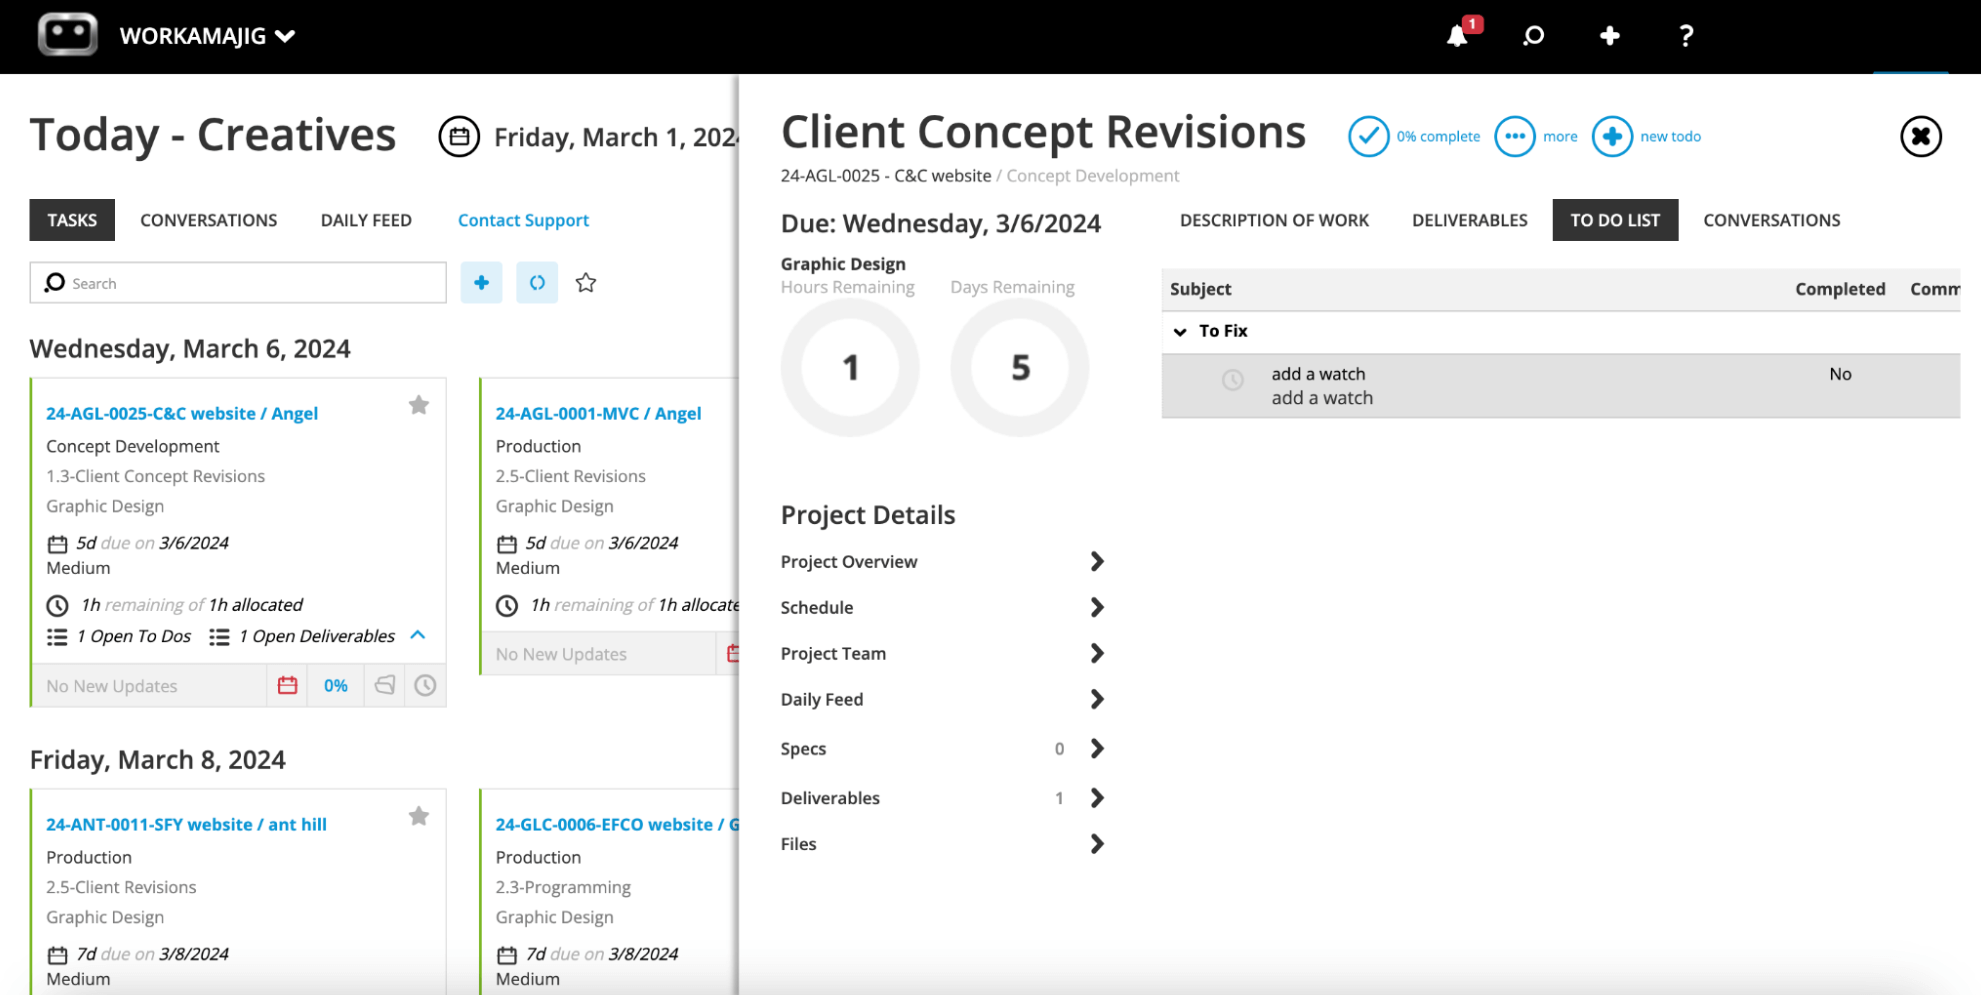Viewport: 1981px width, 995px height.
Task: Open the blue plus icon to add a task
Action: [x=481, y=283]
